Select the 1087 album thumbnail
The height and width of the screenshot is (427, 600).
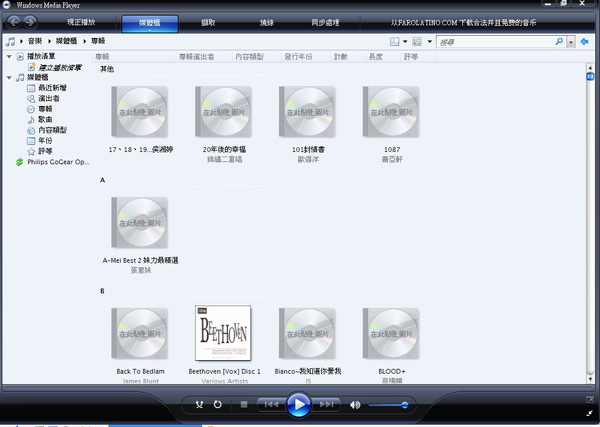[x=391, y=112]
